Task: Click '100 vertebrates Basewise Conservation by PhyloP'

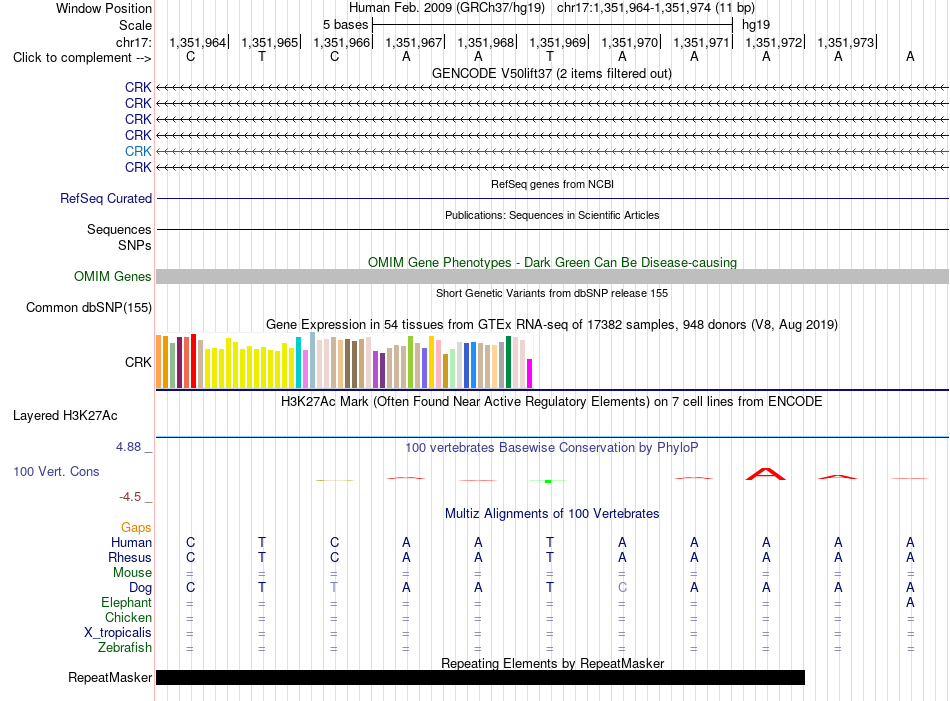Action: tap(552, 448)
